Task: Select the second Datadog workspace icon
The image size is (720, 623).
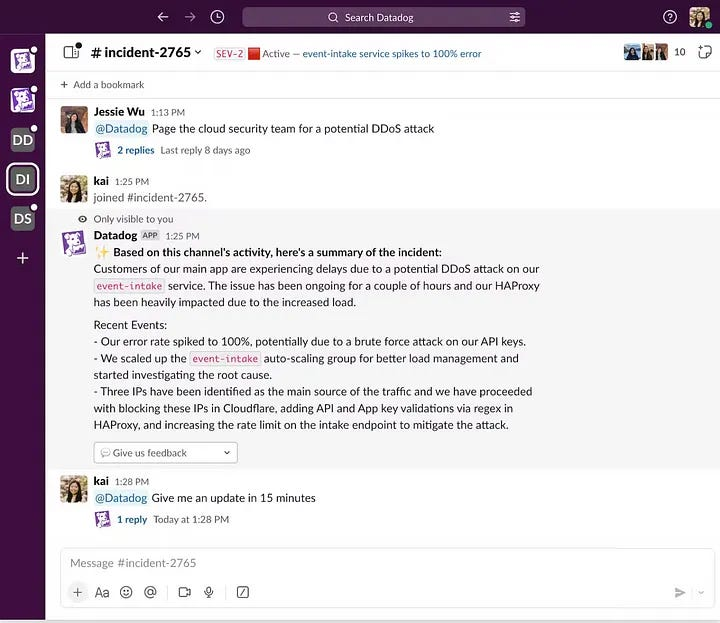Action: [x=22, y=100]
